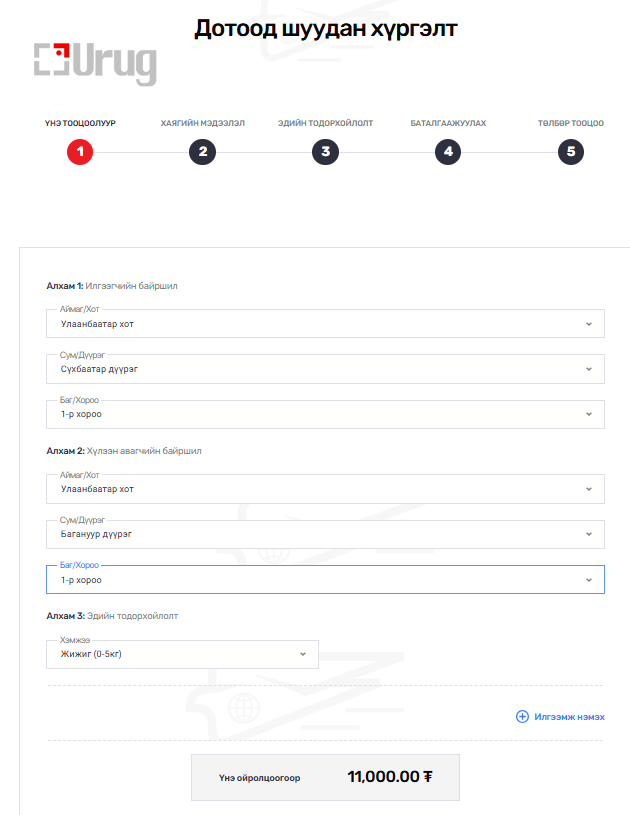Select step 1 red circle
This screenshot has width=630, height=815.
tap(80, 152)
